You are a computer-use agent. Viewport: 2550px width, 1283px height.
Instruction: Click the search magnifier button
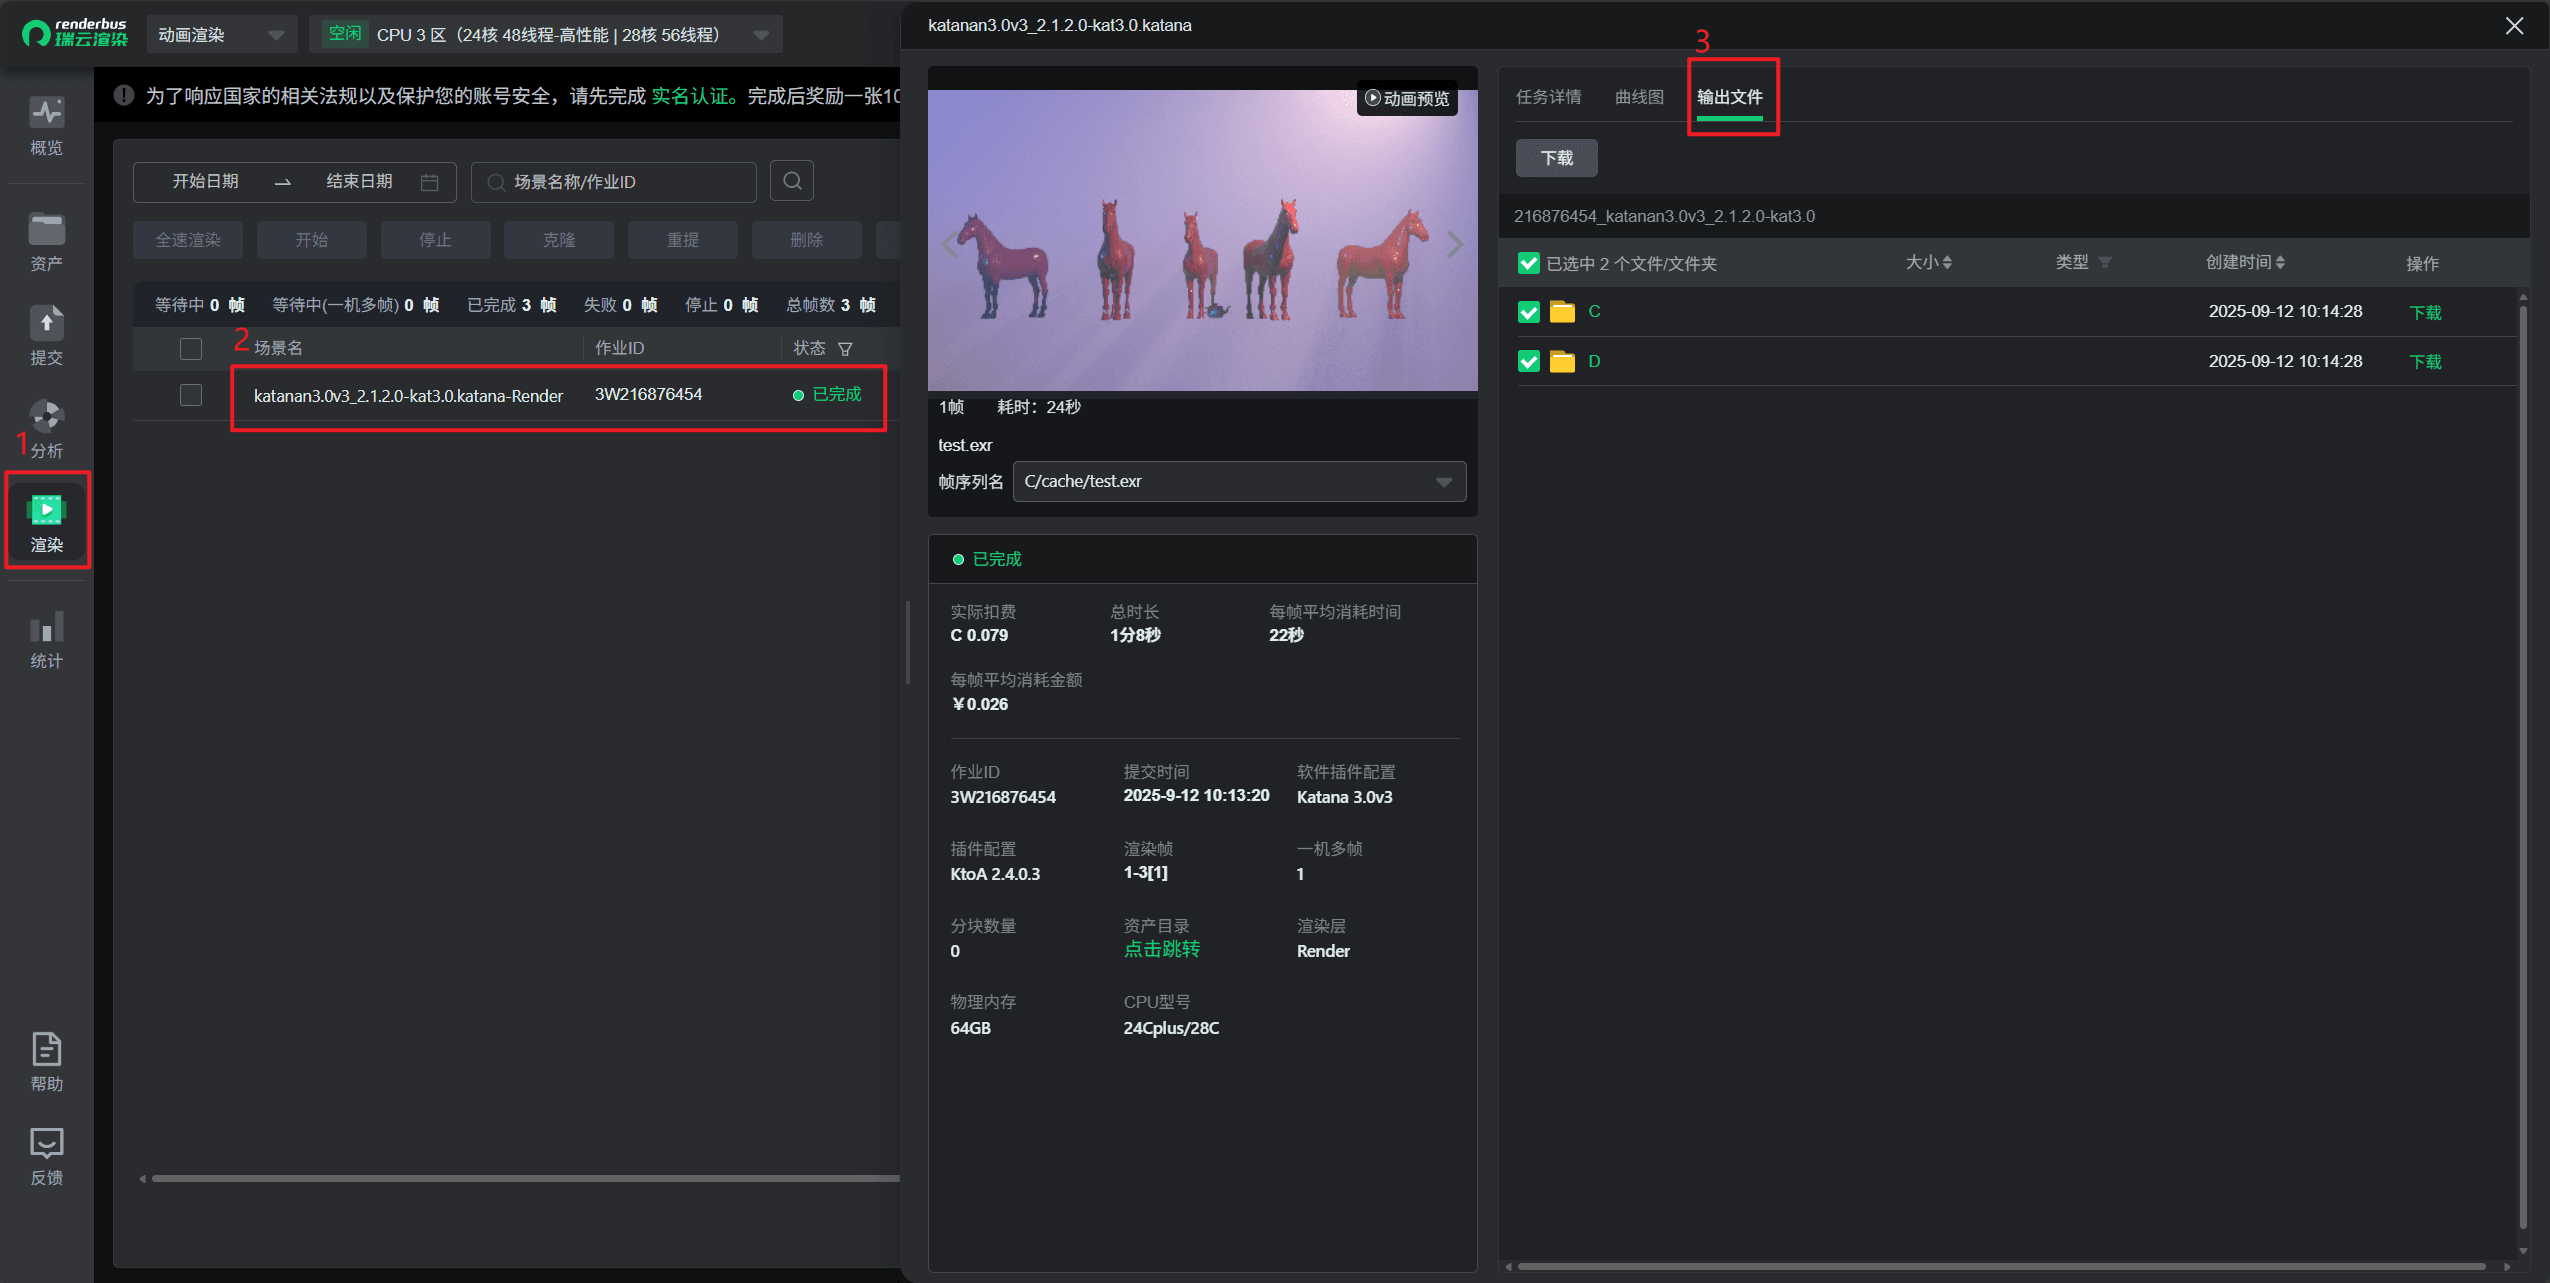792,181
